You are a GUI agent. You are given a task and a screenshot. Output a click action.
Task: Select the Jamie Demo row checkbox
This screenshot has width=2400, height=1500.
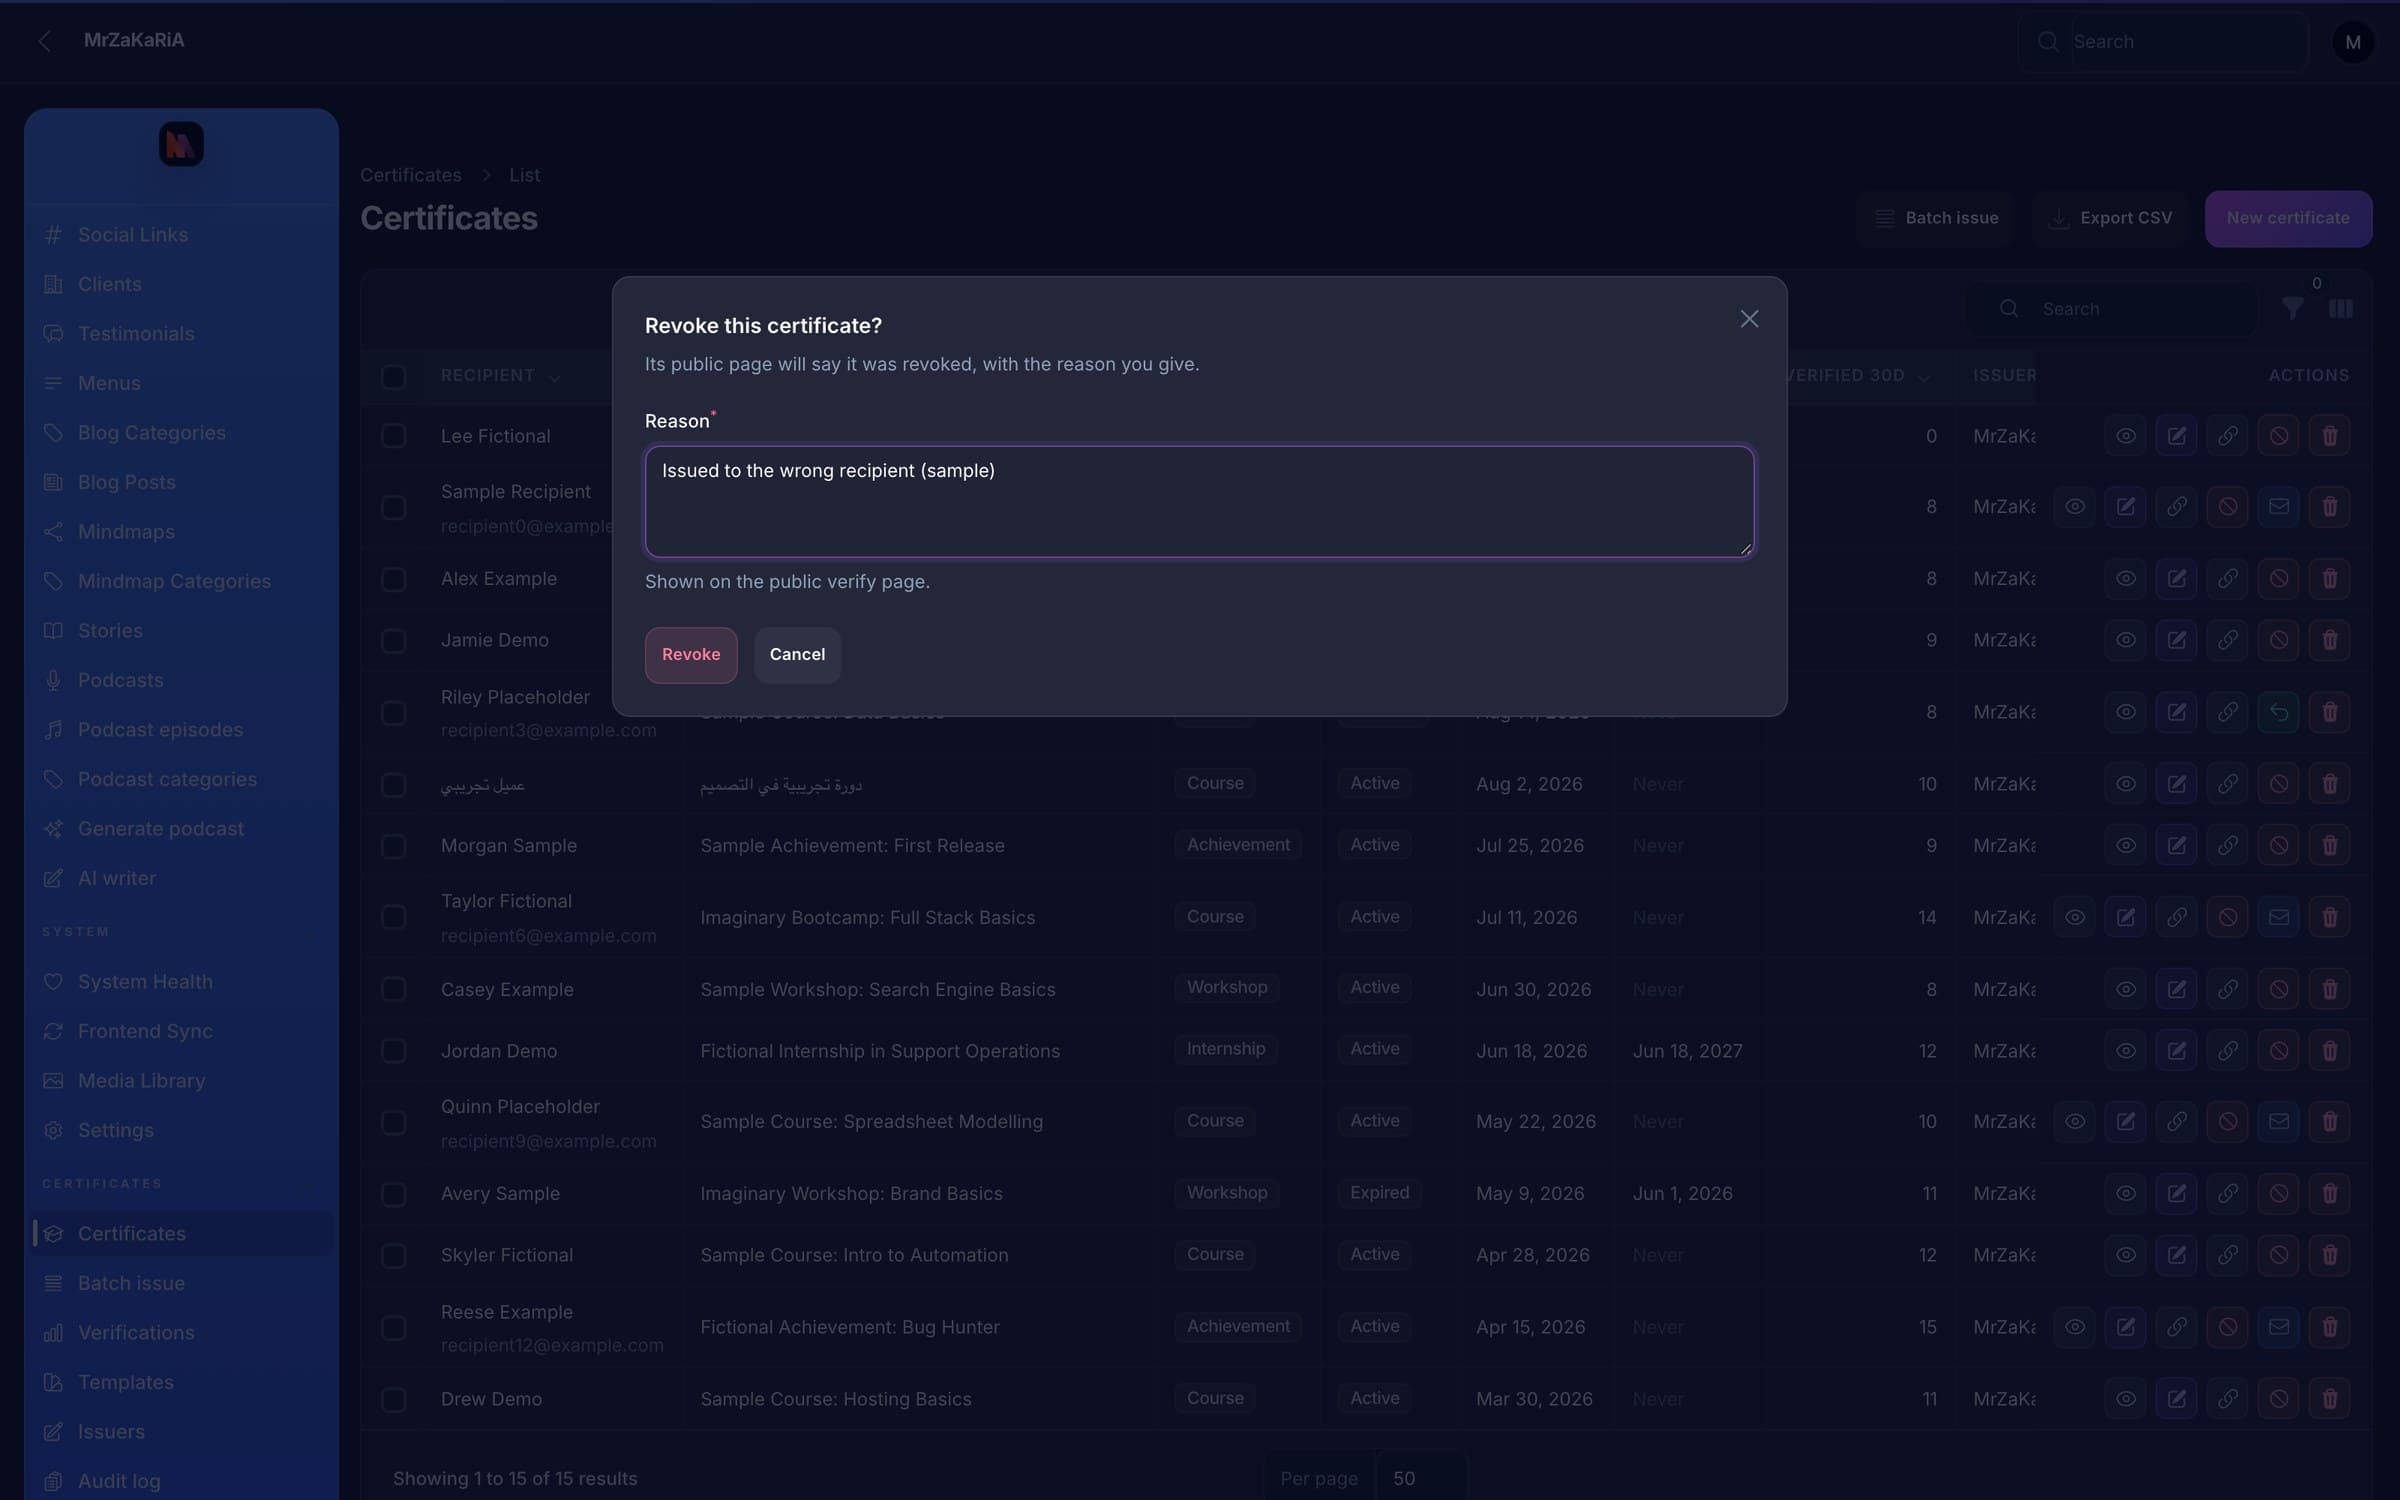click(x=394, y=640)
